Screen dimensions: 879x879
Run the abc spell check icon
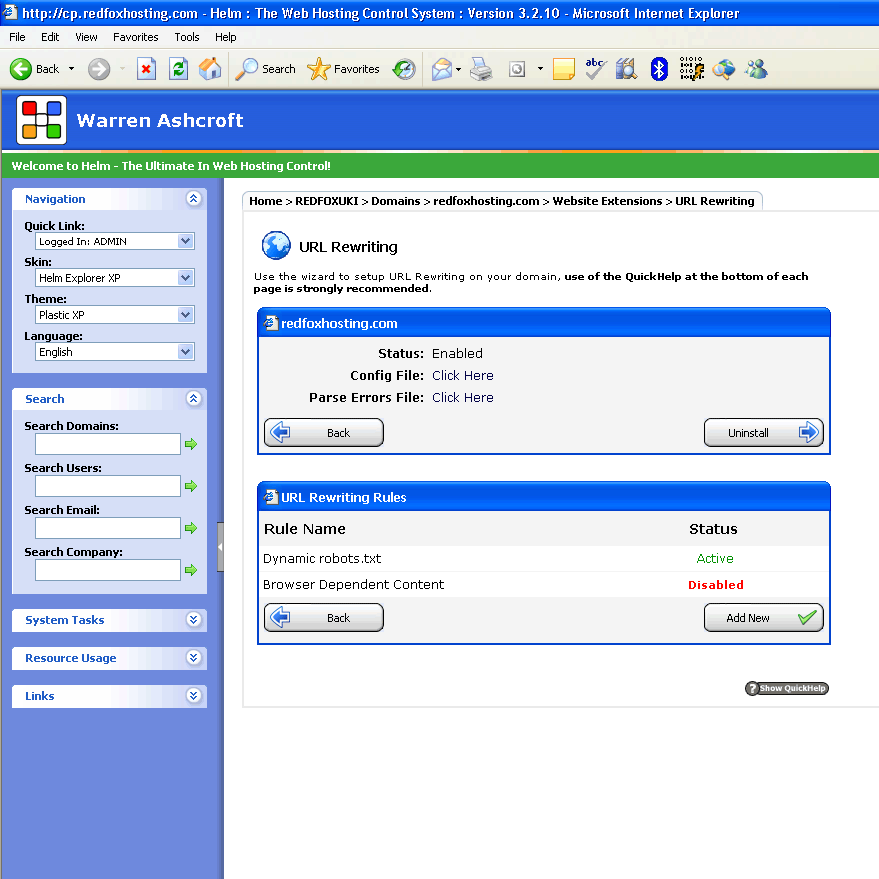pyautogui.click(x=595, y=70)
